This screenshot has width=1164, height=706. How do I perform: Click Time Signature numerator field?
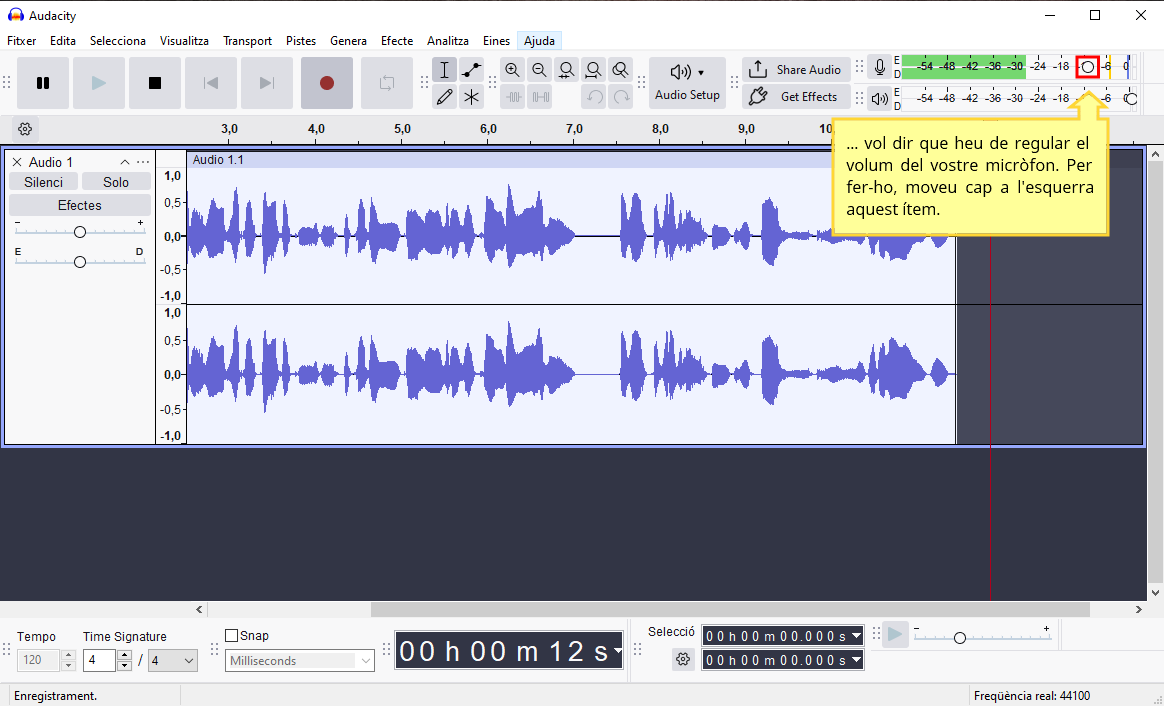[99, 660]
